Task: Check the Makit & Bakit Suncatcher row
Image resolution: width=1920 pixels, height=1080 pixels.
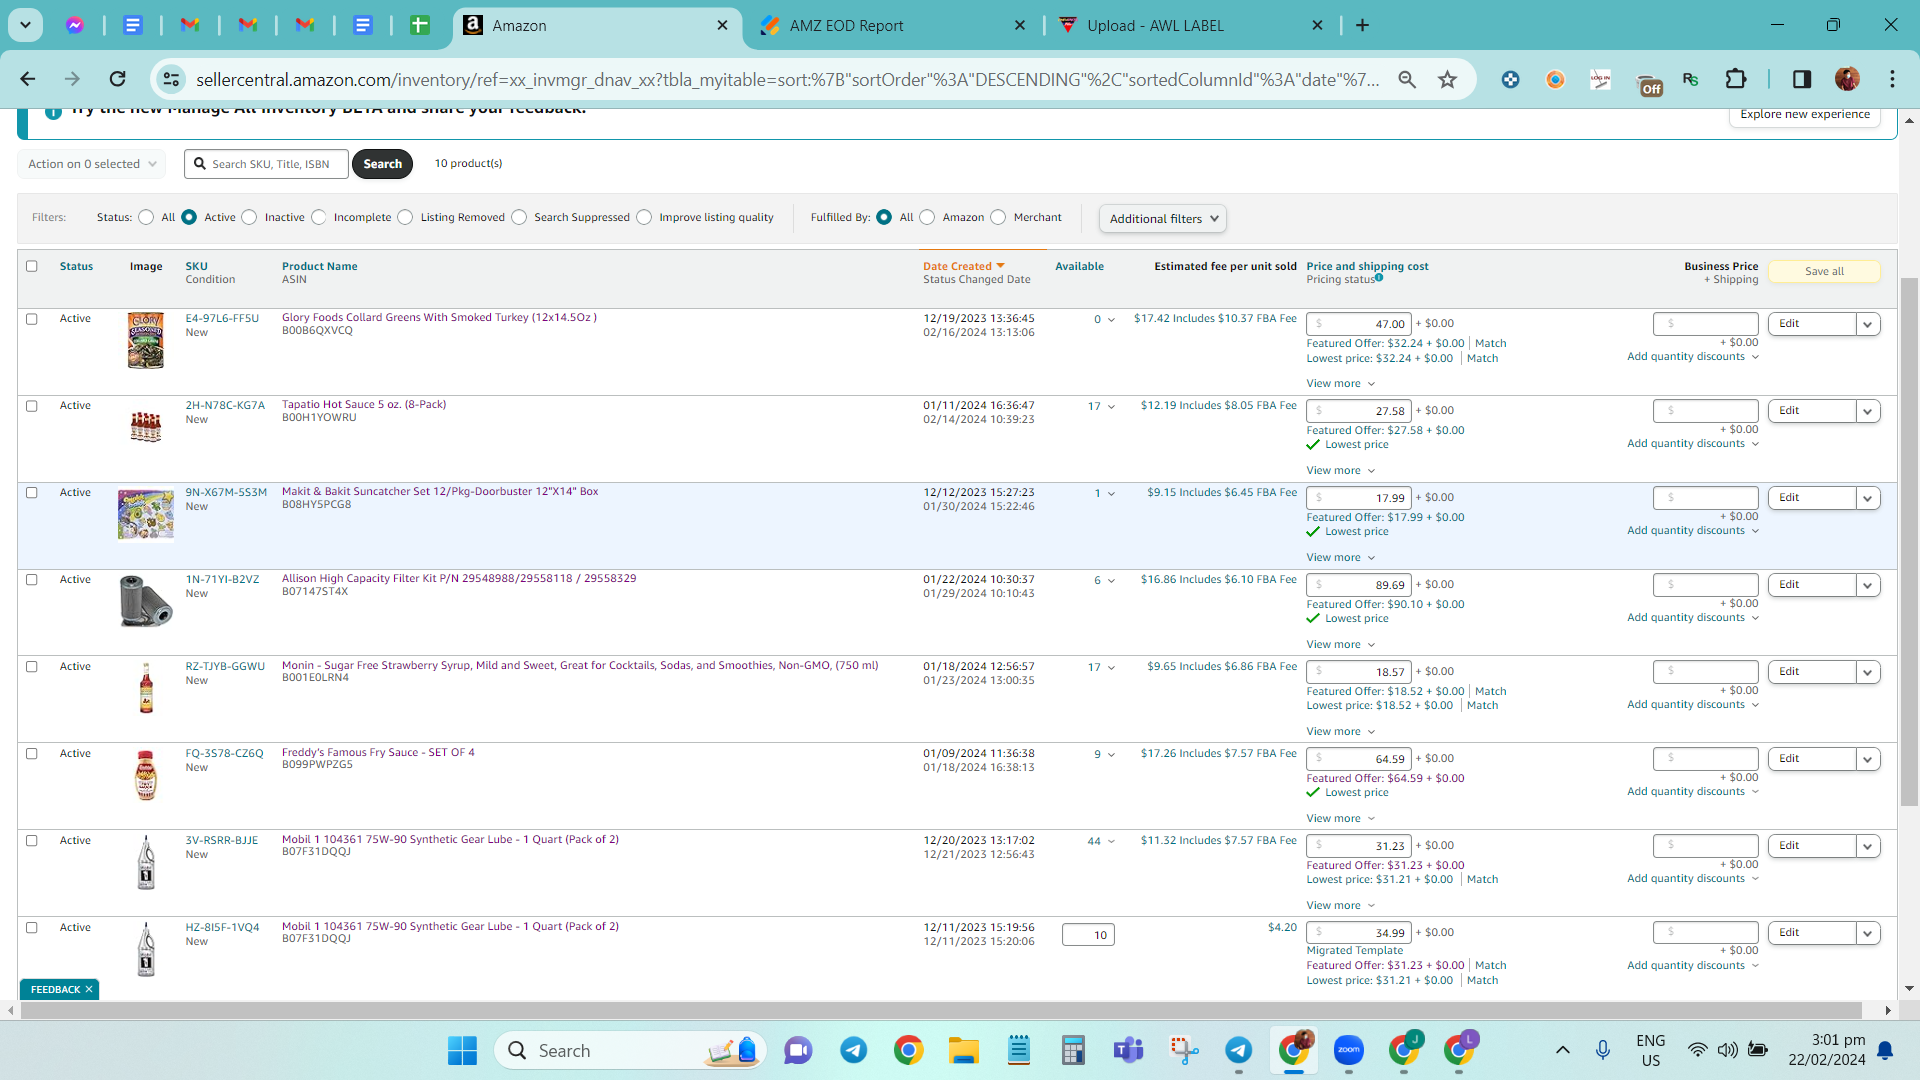Action: [x=32, y=493]
